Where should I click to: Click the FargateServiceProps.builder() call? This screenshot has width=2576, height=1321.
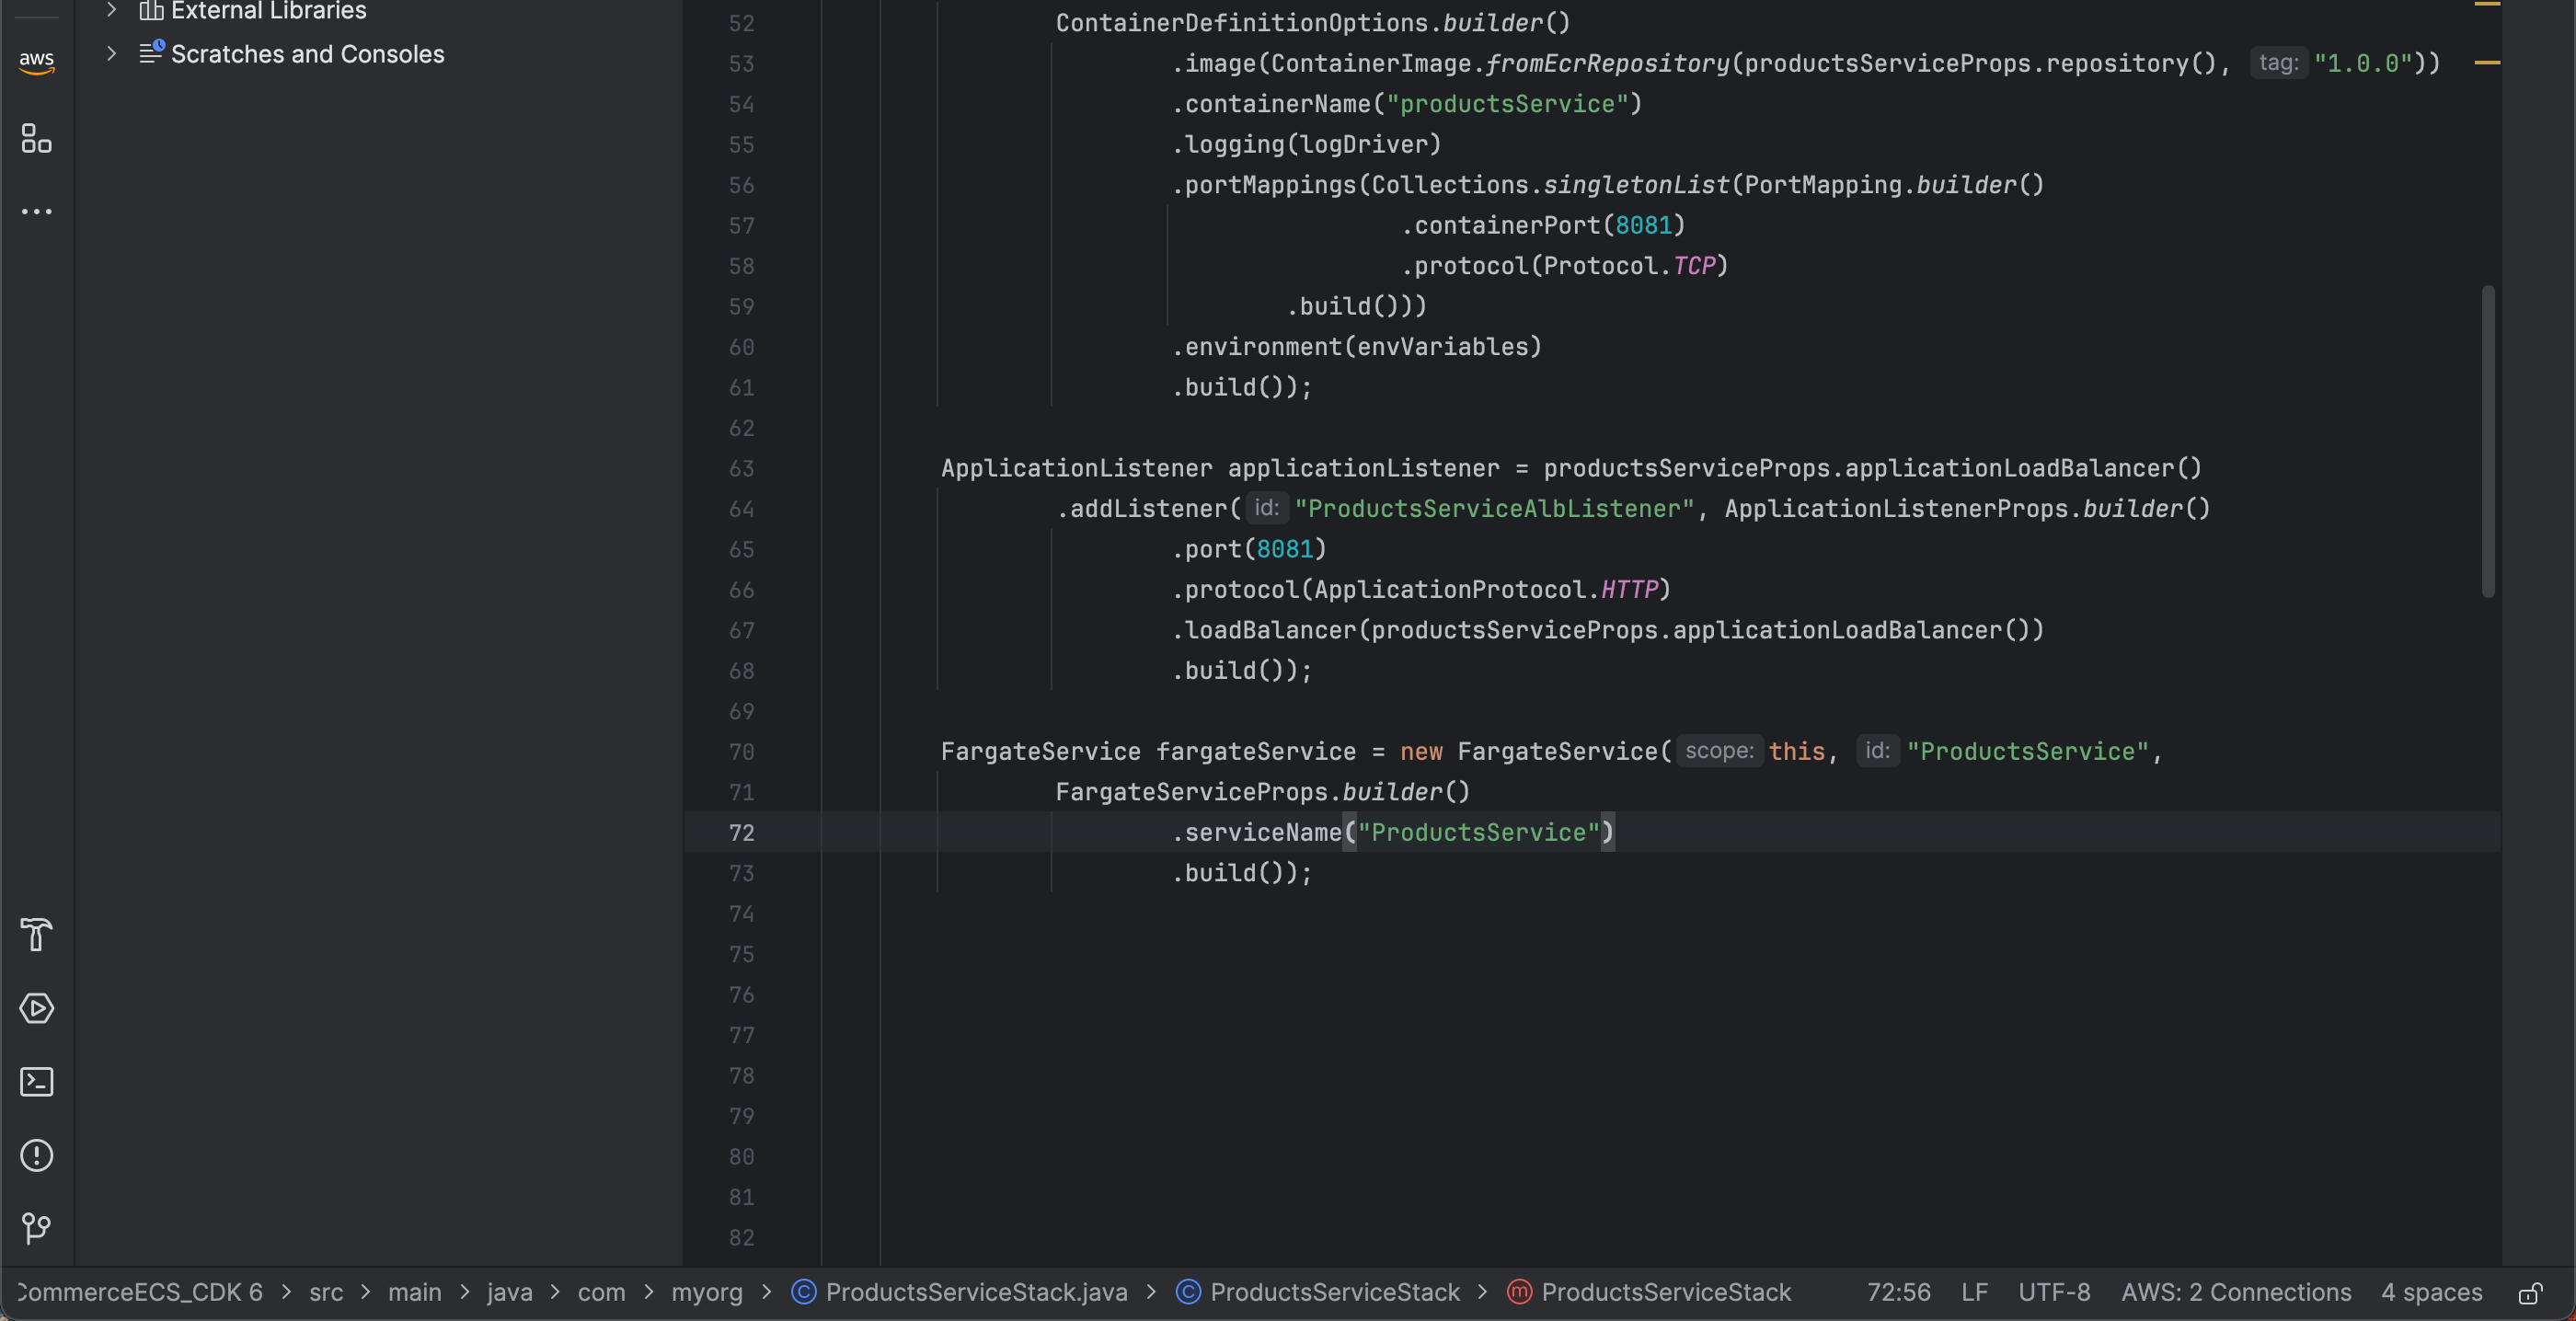coord(1262,792)
